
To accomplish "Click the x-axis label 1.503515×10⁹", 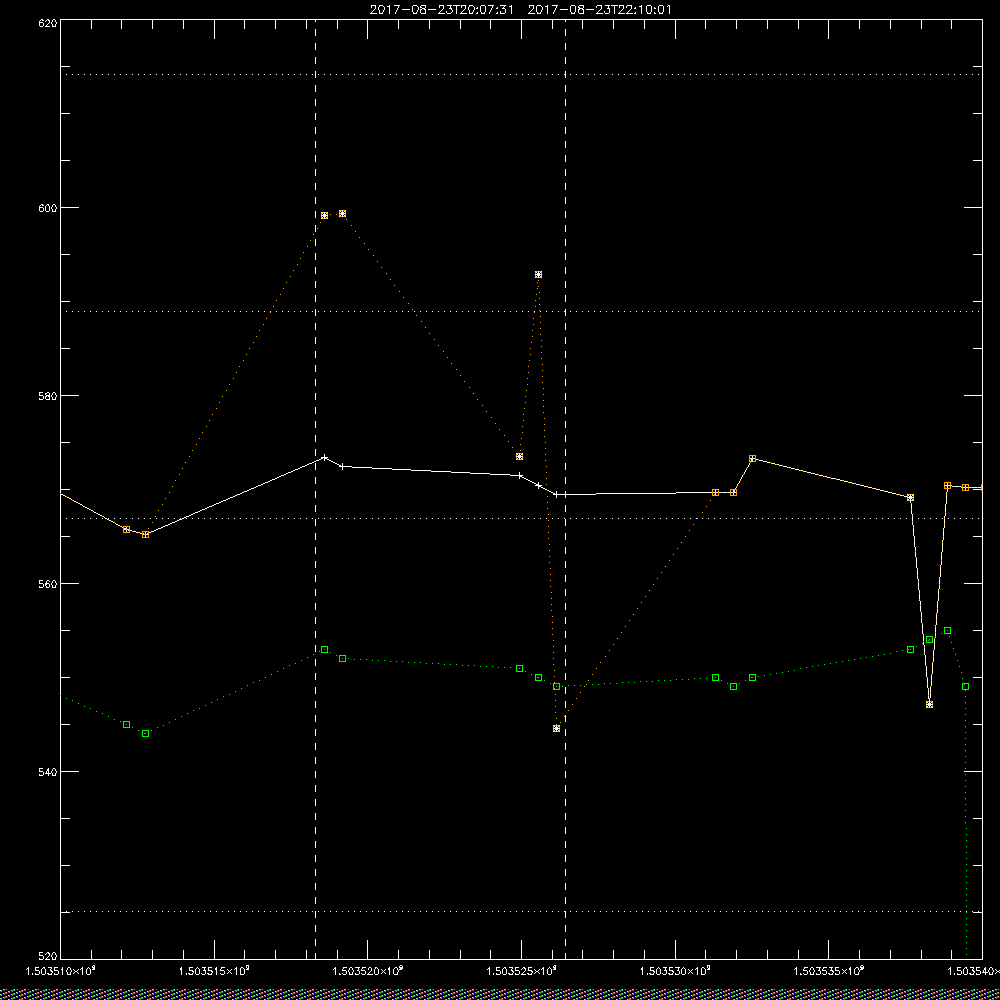I will click(214, 971).
